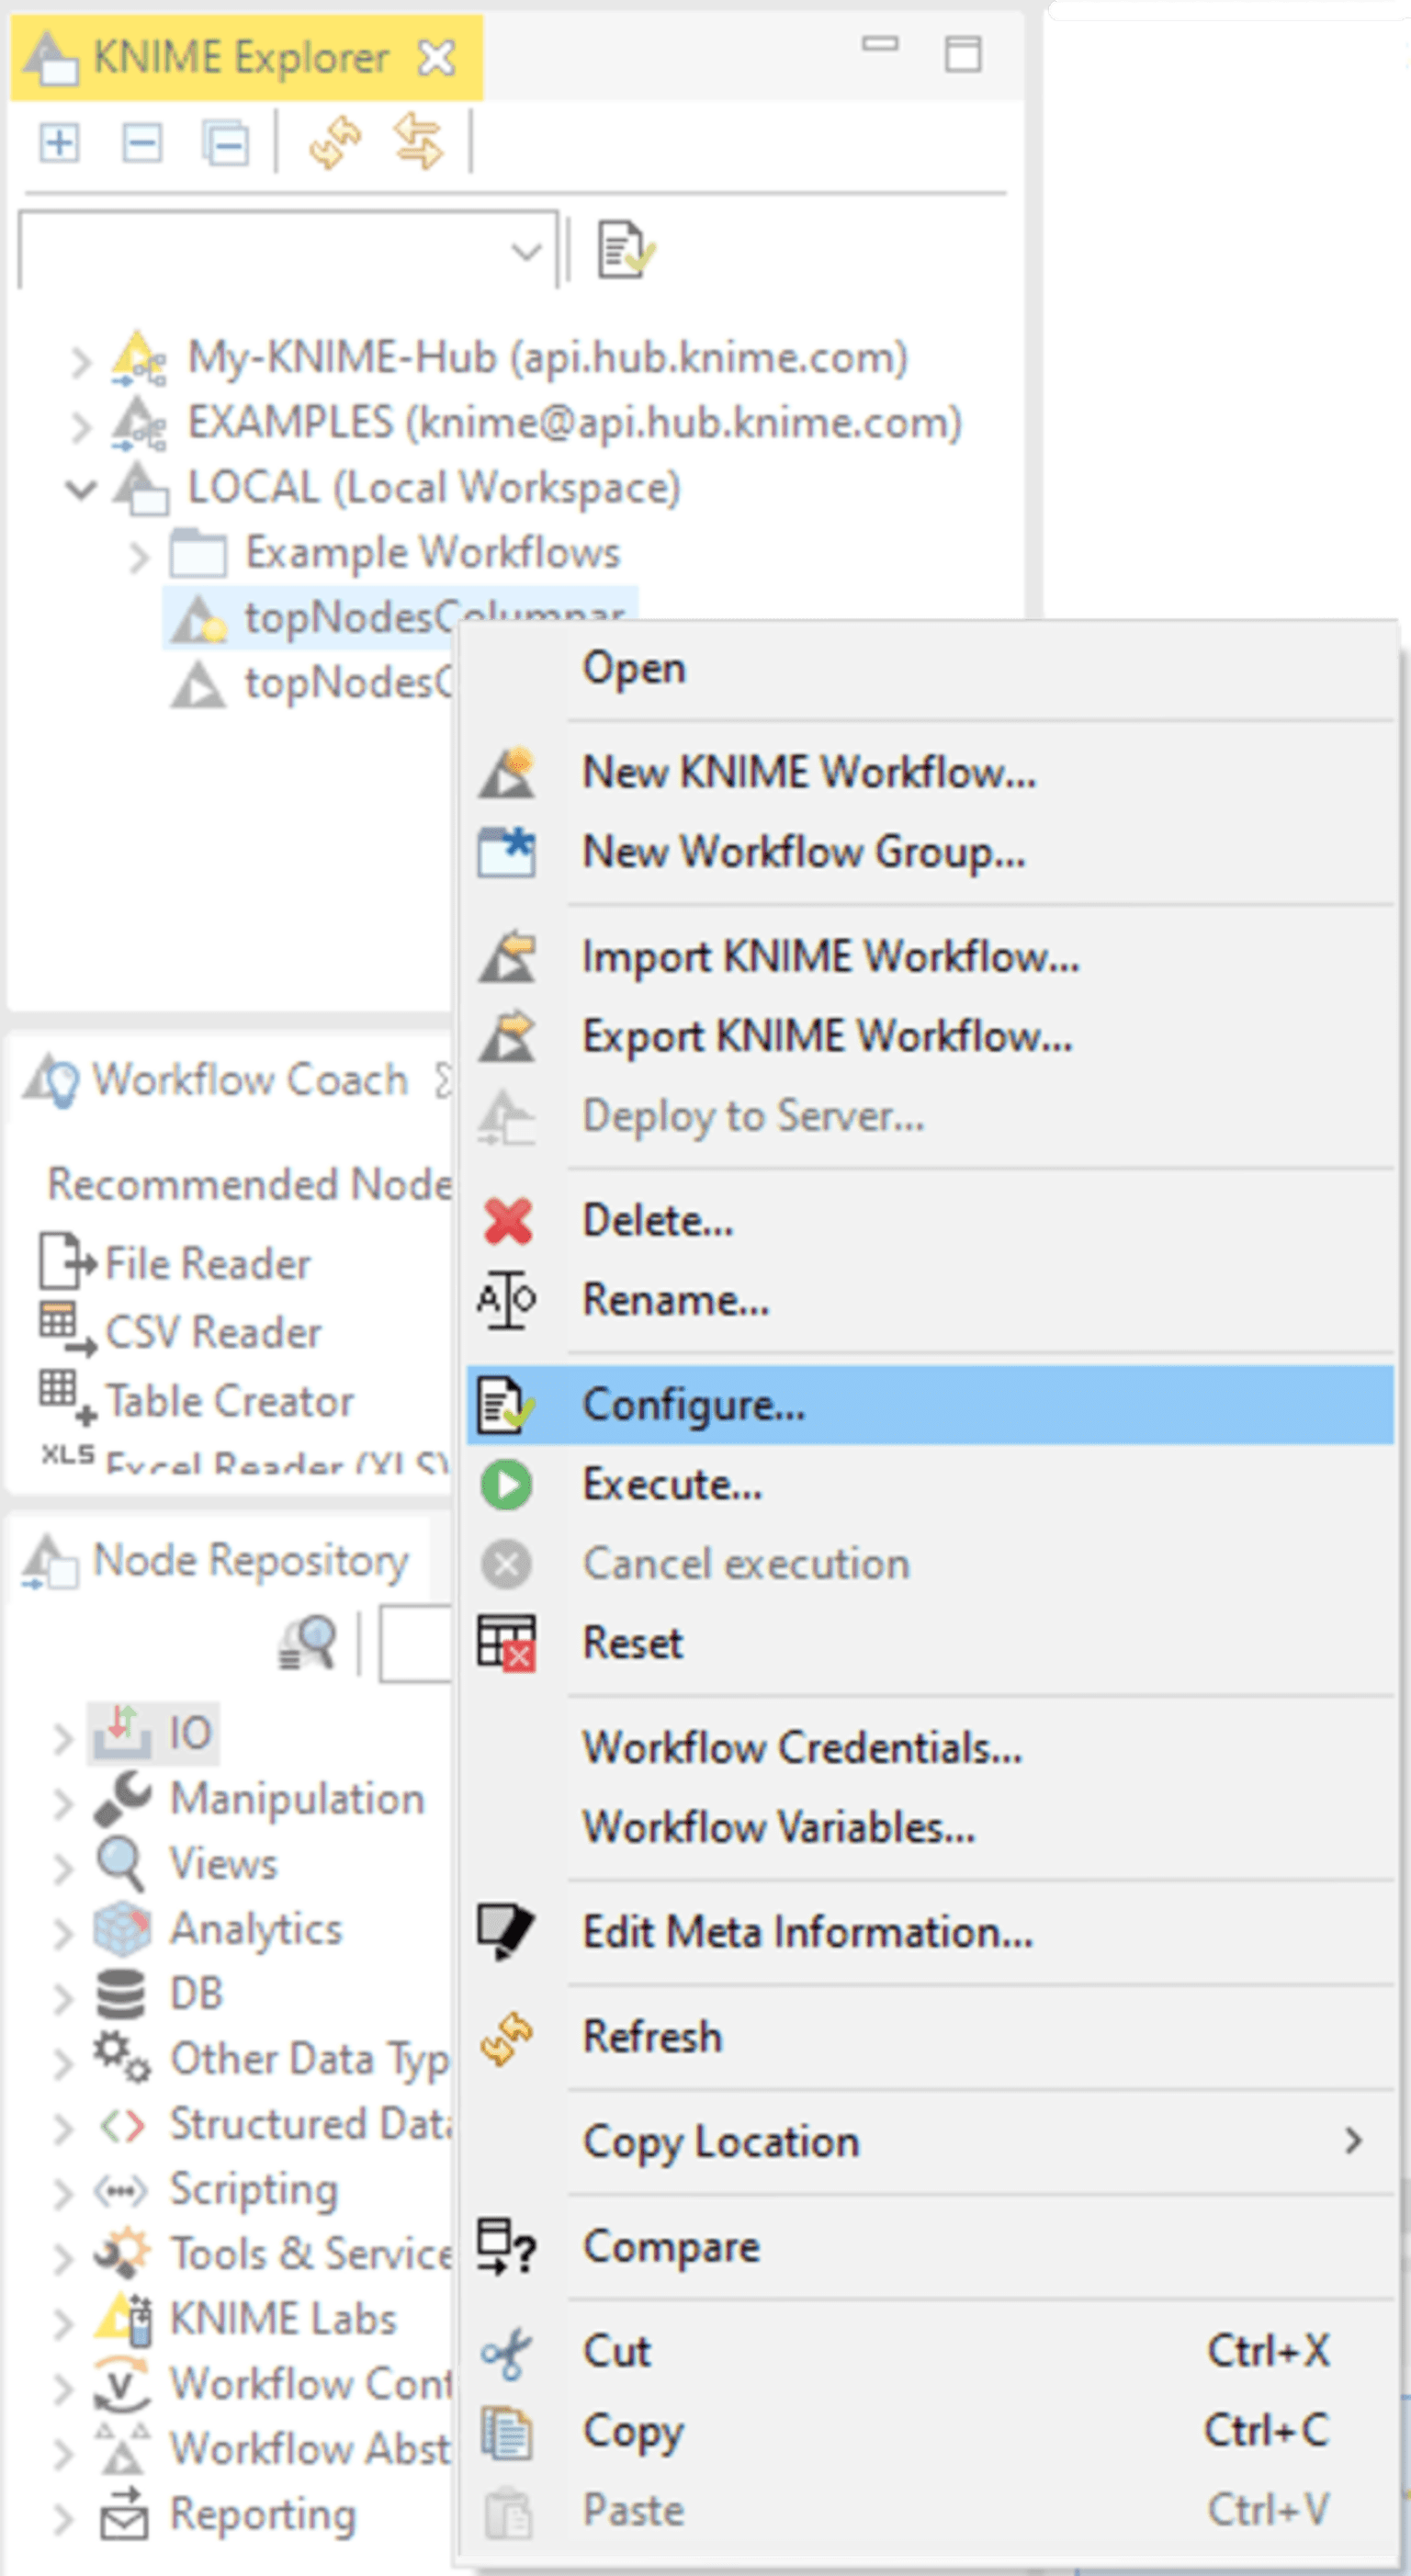The image size is (1411, 2576).
Task: Click the Refresh arrows icon in KNIME Explorer toolbar
Action: [335, 142]
